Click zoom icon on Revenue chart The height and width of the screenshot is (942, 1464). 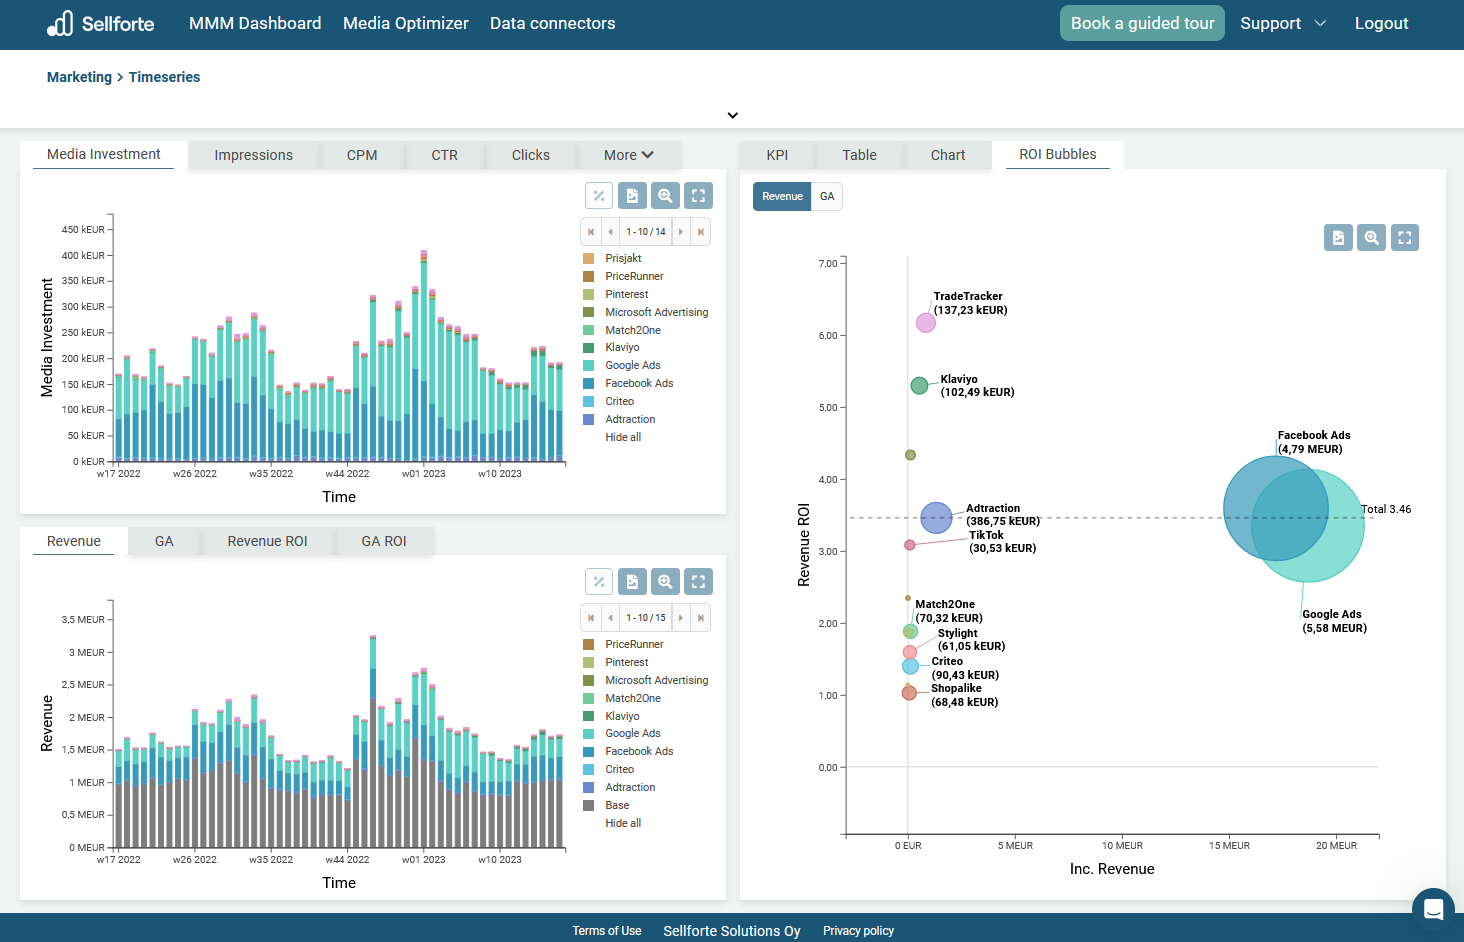click(x=665, y=582)
